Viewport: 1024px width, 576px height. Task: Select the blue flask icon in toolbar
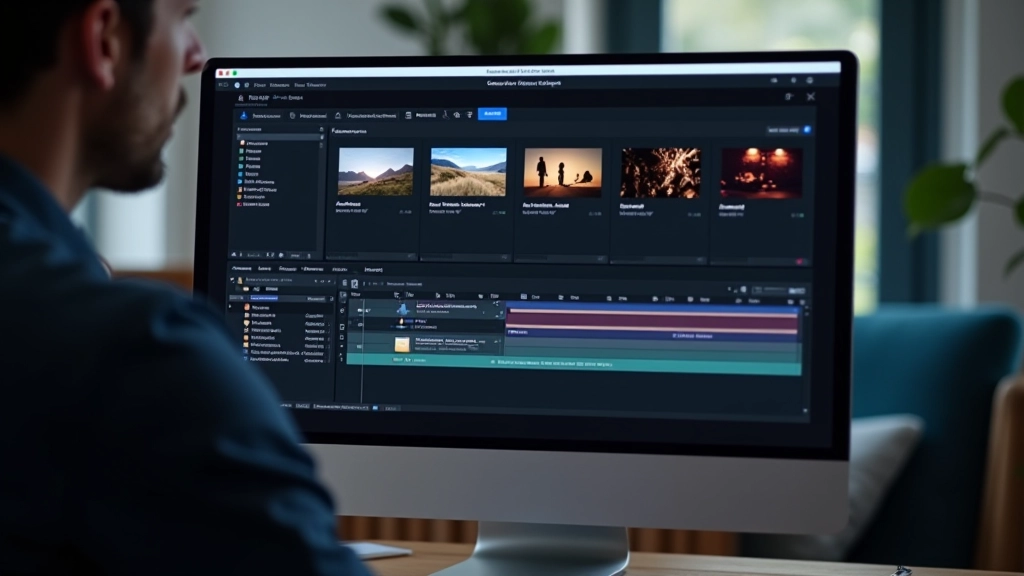coord(244,115)
